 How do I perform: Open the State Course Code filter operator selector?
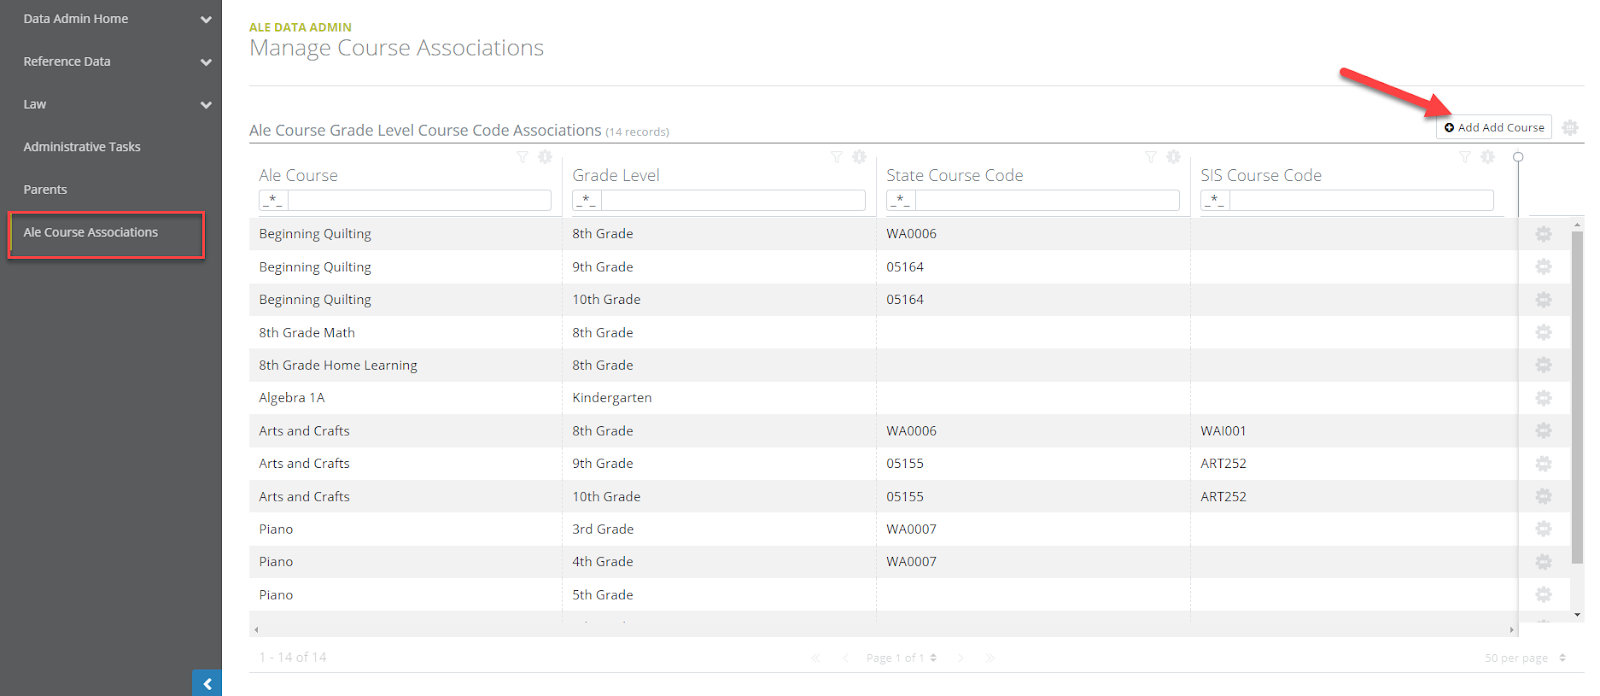click(901, 200)
